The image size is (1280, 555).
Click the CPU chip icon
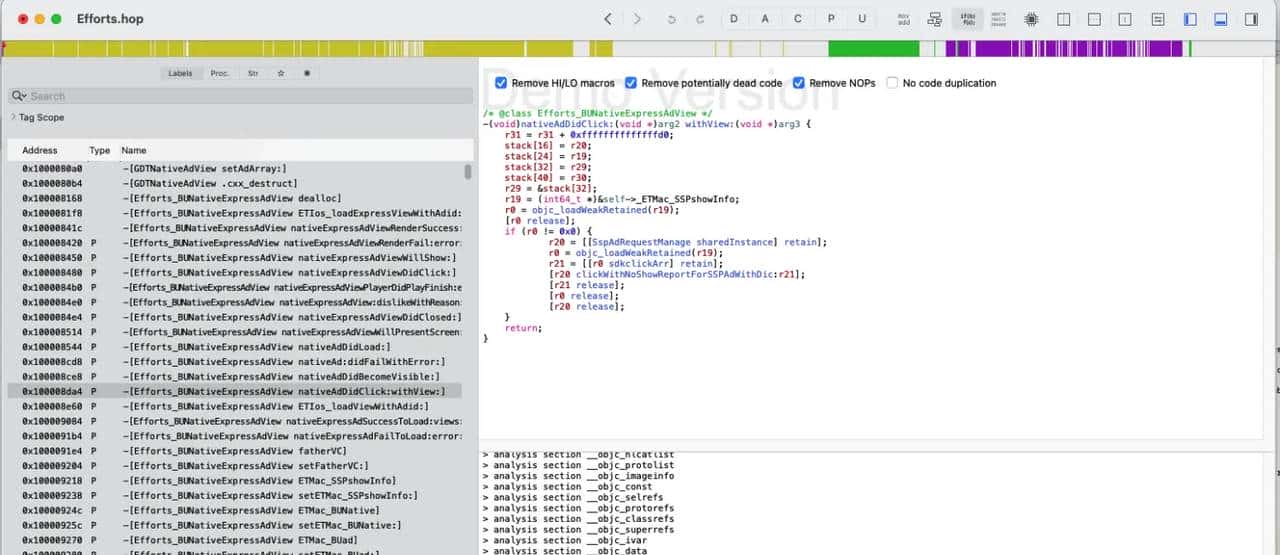pos(1030,19)
